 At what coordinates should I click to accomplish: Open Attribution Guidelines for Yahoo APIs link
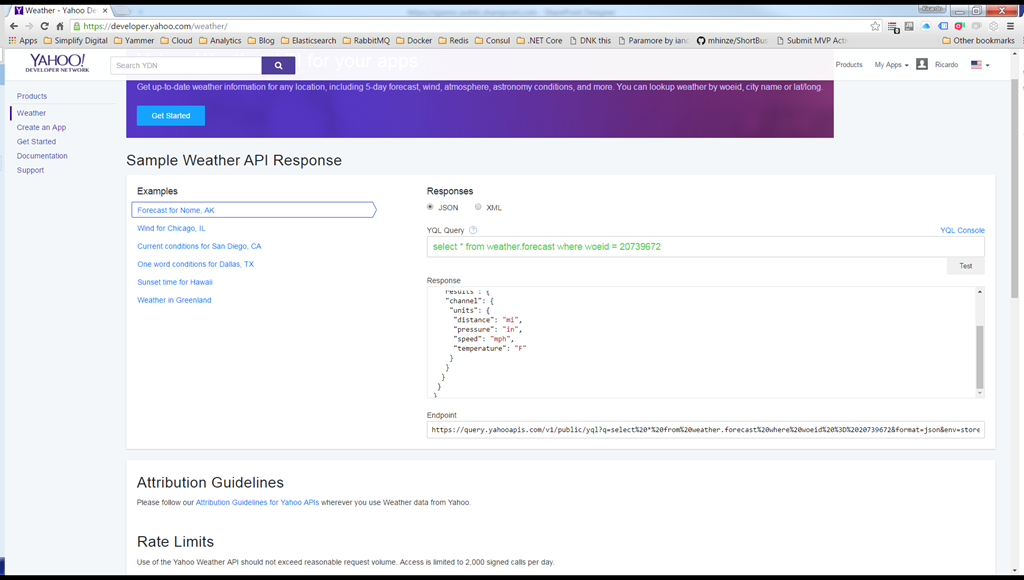257,502
